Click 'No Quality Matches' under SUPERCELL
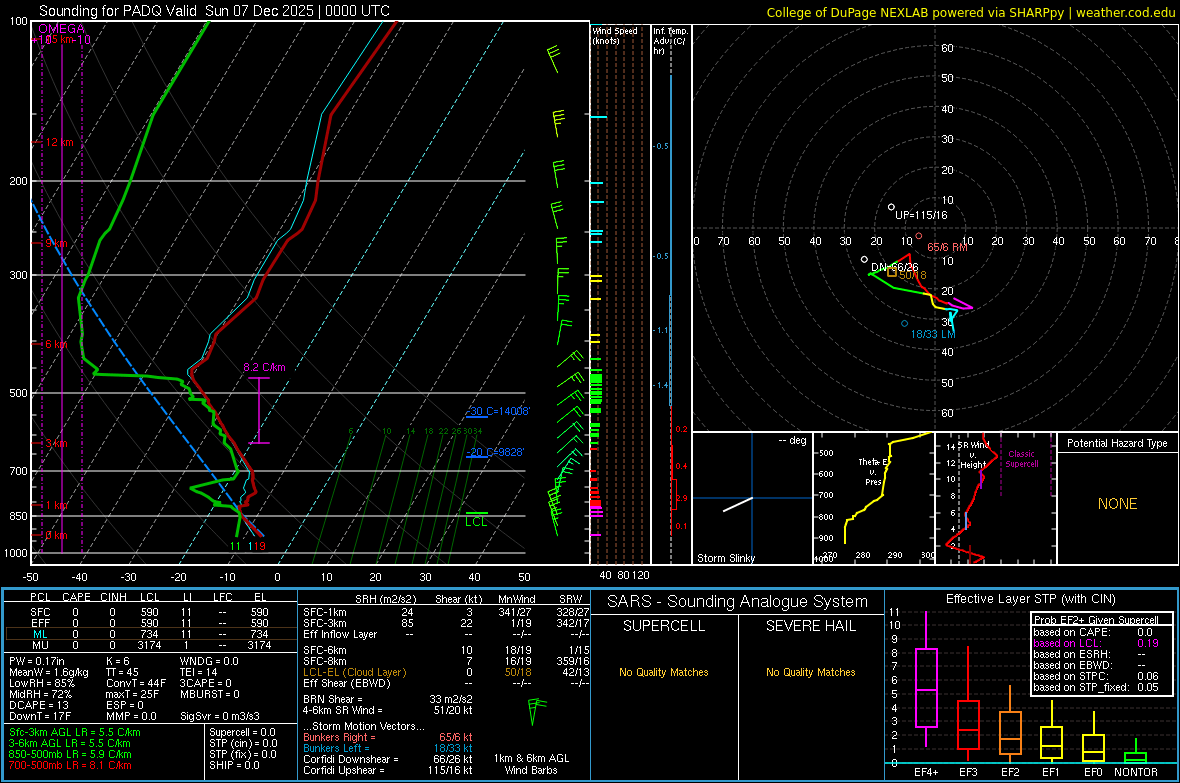This screenshot has width=1180, height=783. 664,672
